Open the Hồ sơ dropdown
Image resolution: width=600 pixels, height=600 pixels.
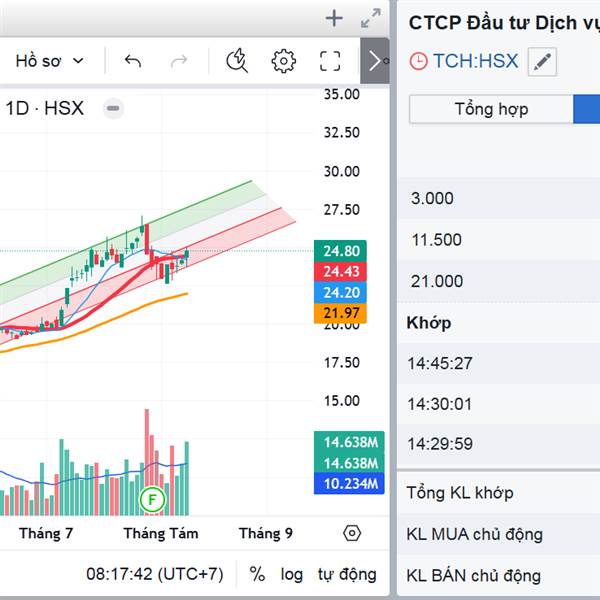click(50, 61)
